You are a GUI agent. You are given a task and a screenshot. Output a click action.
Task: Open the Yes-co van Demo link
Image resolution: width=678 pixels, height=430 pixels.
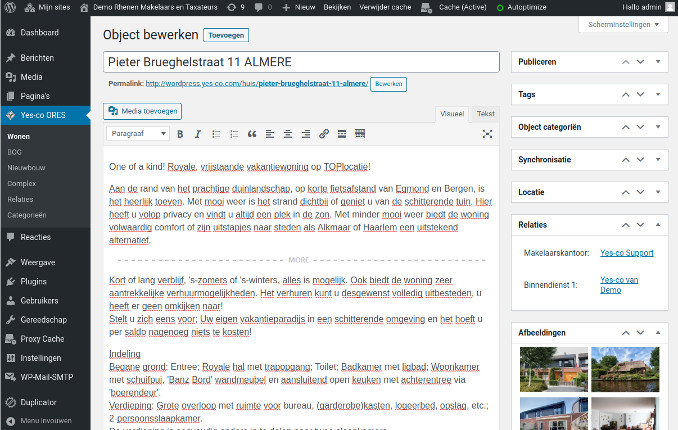tap(619, 285)
